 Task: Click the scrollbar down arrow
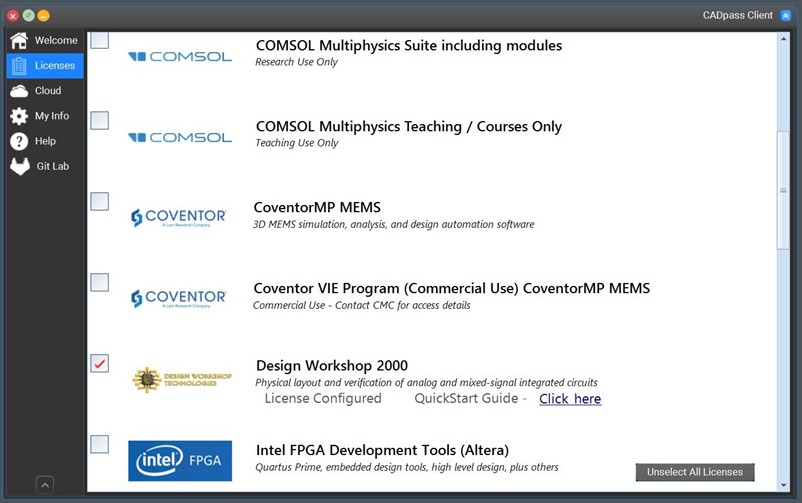coord(783,485)
